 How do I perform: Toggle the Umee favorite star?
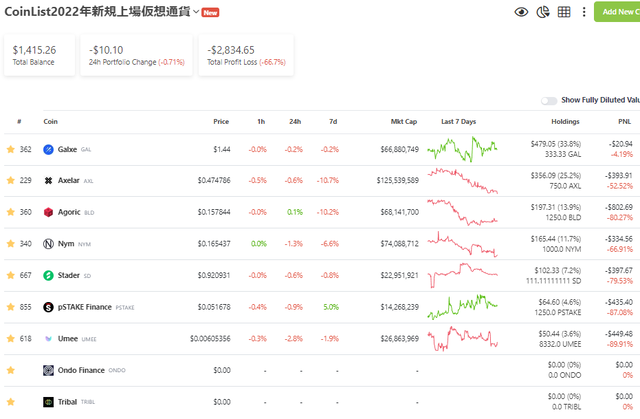pyautogui.click(x=11, y=339)
